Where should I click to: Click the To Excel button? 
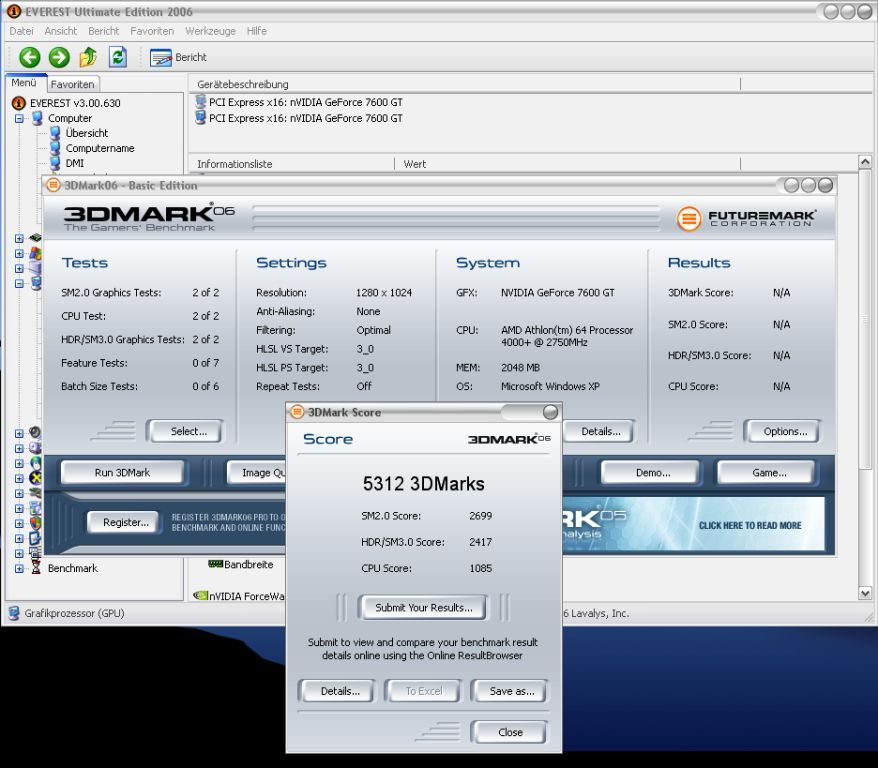(x=423, y=691)
